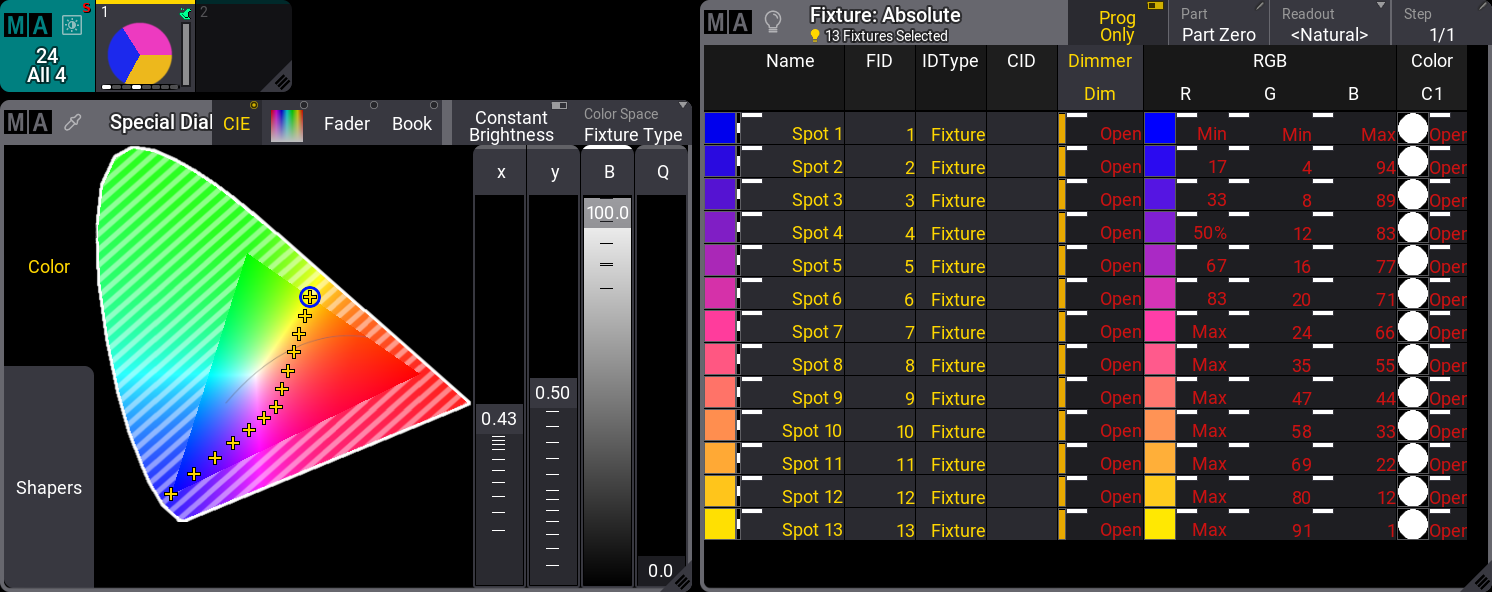1492x592 pixels.
Task: Open the Shapers section
Action: point(48,488)
